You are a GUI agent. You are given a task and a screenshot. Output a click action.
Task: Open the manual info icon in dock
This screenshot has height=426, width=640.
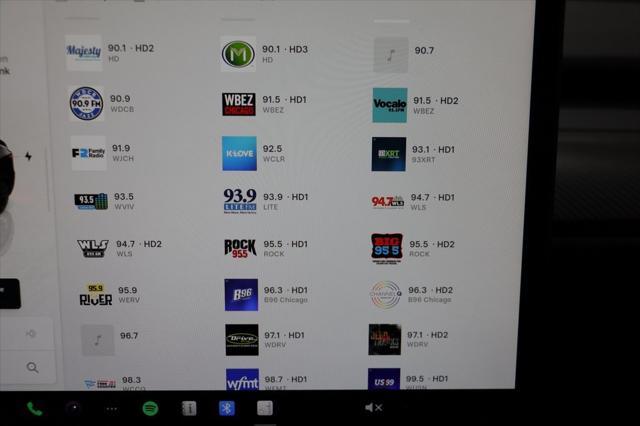189,408
